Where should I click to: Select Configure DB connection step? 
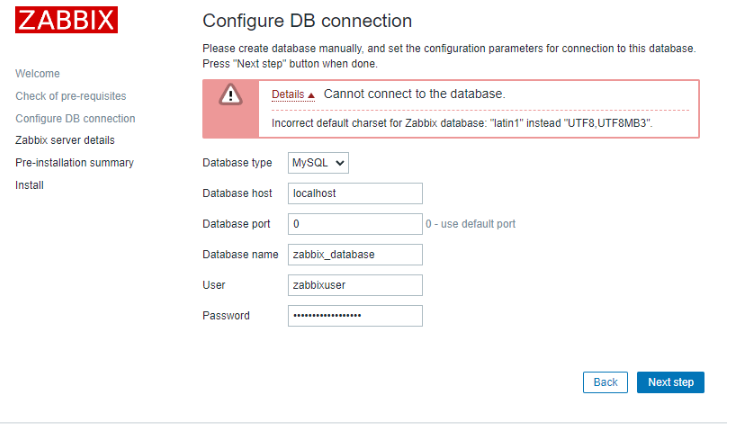tap(75, 118)
